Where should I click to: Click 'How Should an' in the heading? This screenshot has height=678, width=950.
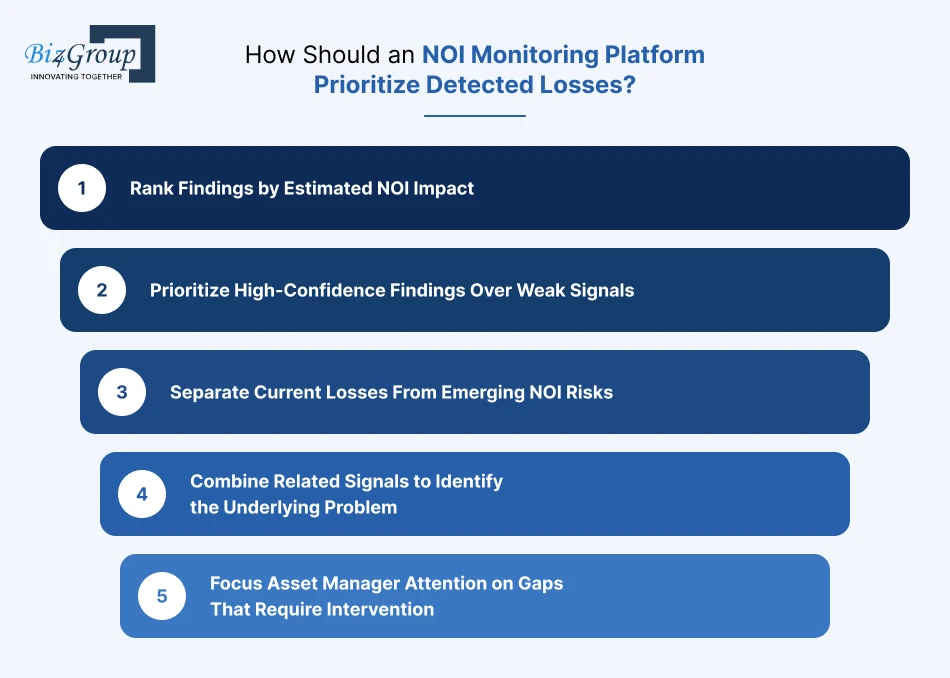tap(330, 55)
